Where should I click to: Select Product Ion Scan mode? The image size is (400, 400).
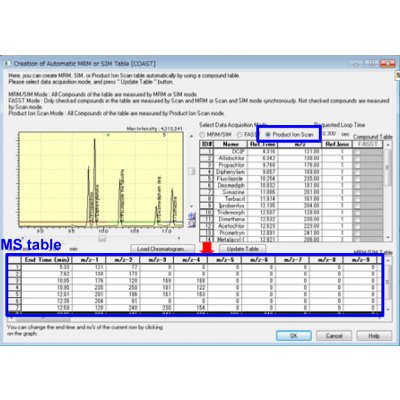[x=289, y=134]
